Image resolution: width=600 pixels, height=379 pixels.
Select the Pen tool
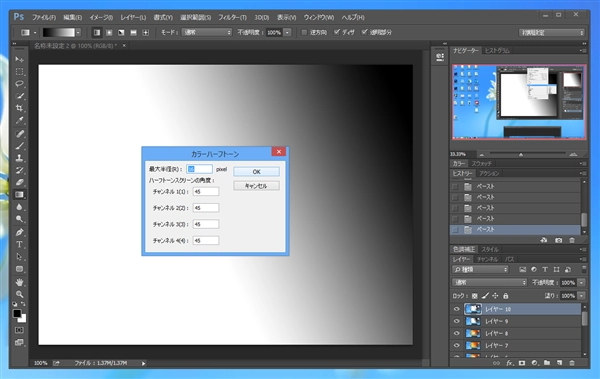click(19, 232)
